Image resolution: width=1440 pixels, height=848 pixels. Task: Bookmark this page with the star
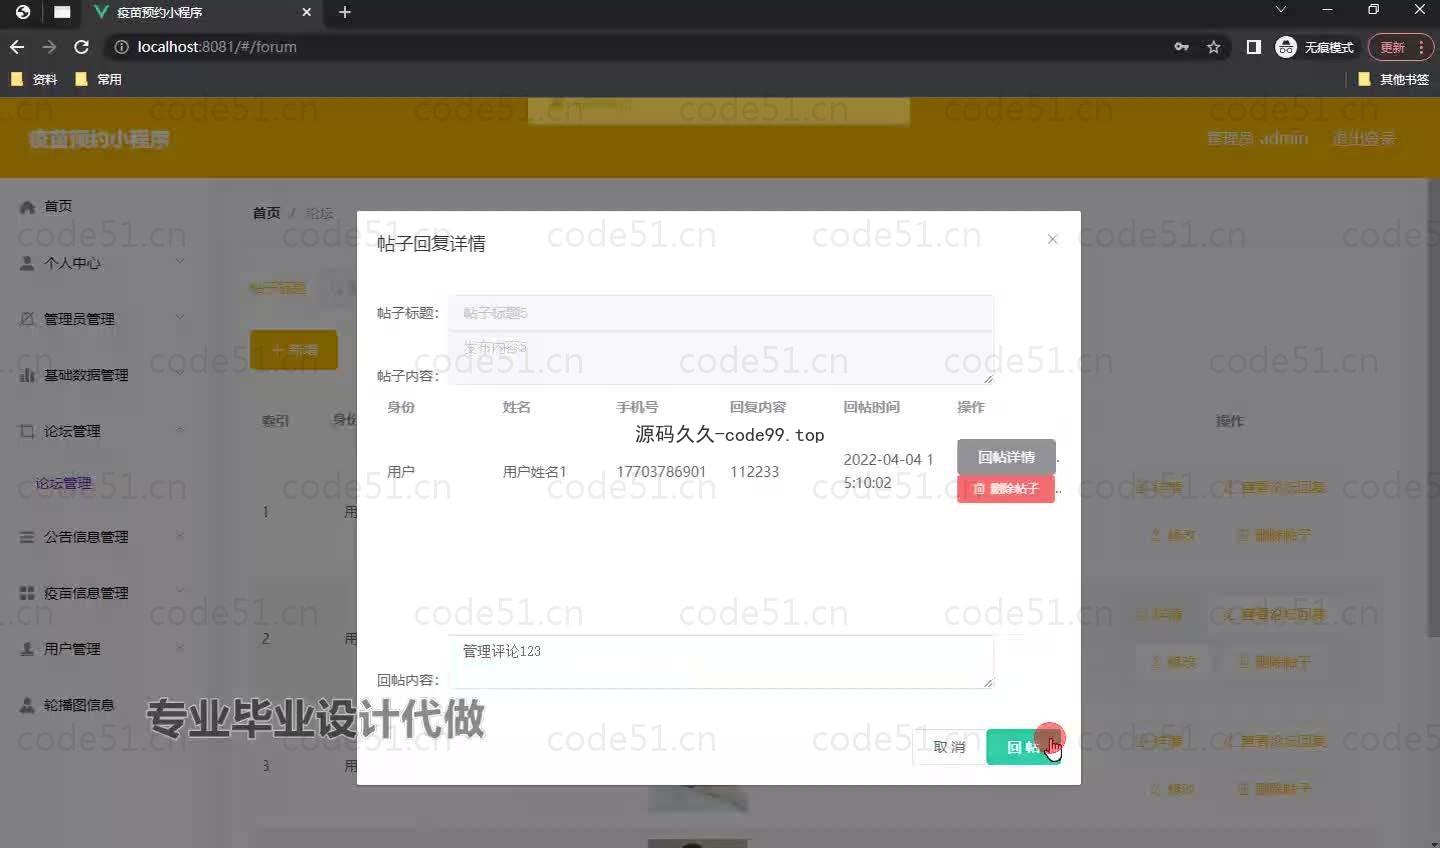pyautogui.click(x=1214, y=47)
